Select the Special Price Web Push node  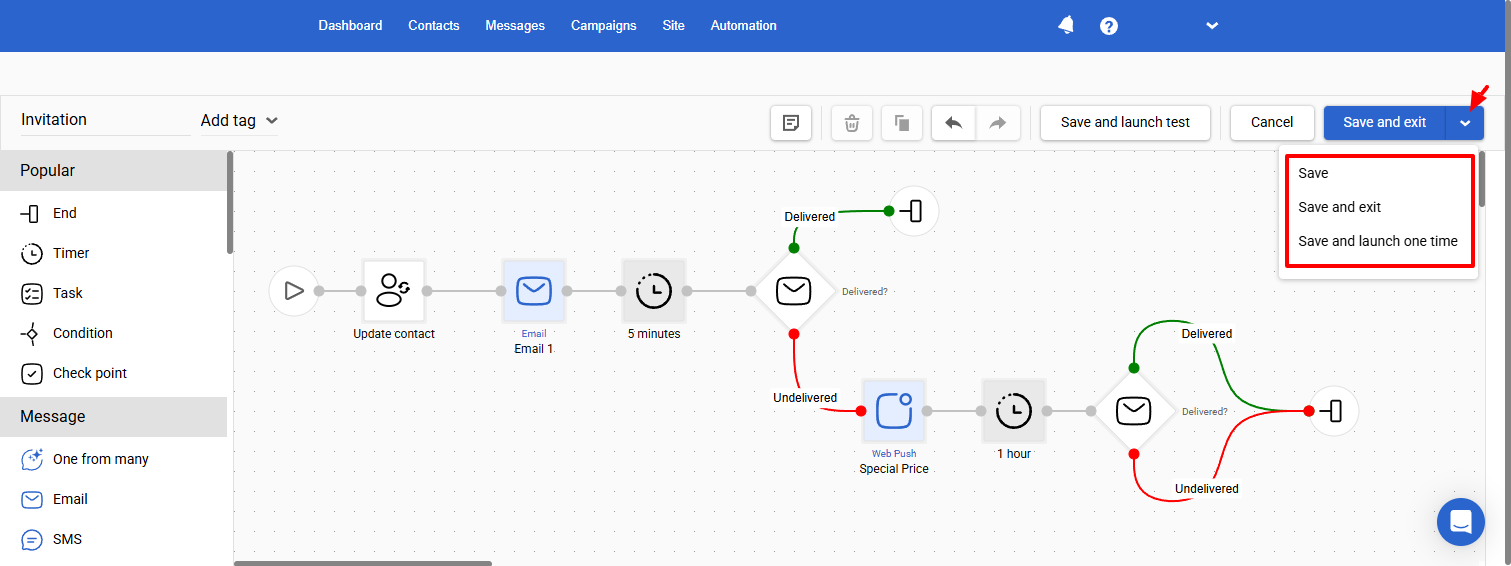[894, 411]
